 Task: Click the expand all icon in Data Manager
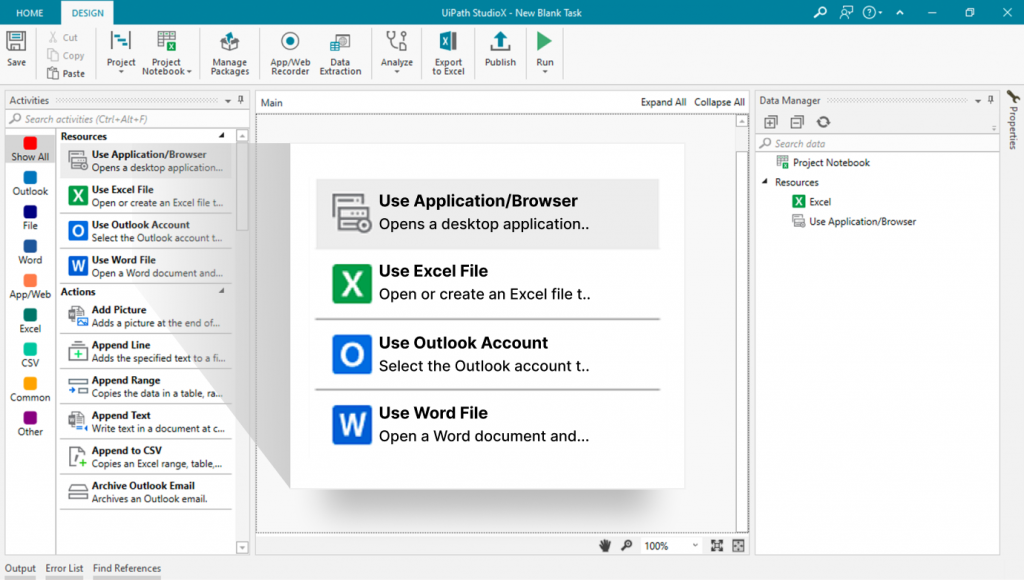(x=771, y=122)
